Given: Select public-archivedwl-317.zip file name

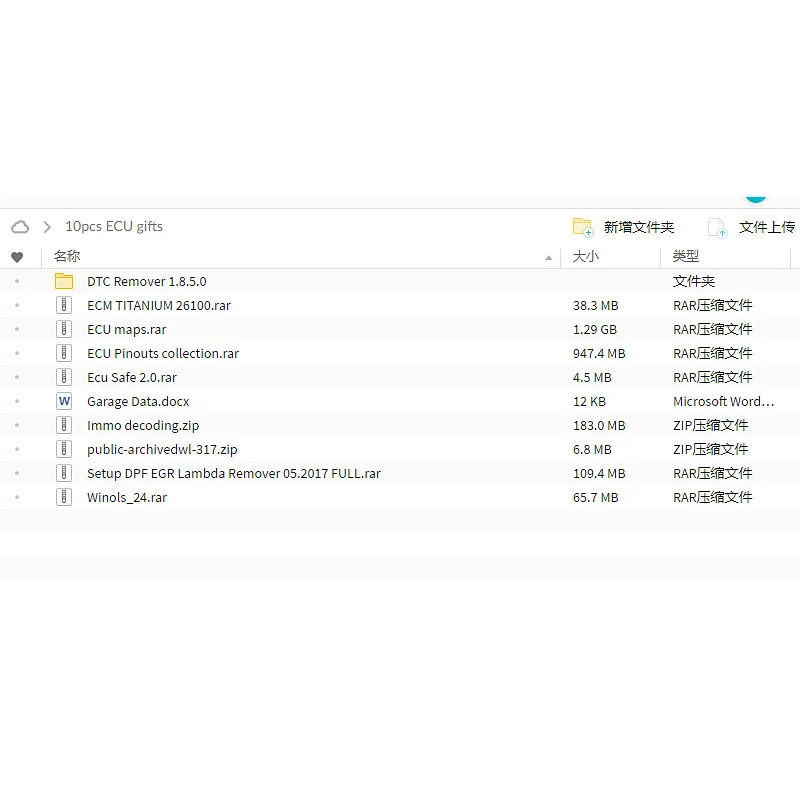Looking at the screenshot, I should pyautogui.click(x=162, y=449).
